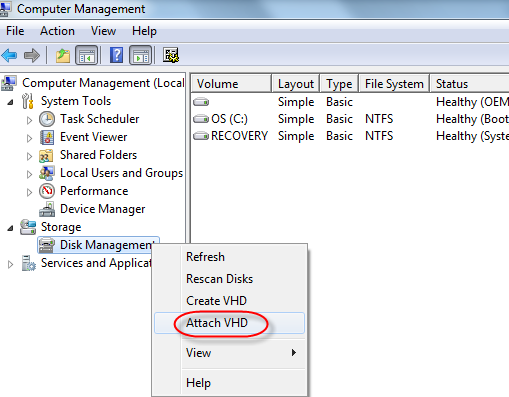Choose Refresh from the context menu
This screenshot has height=397, width=509.
(229, 257)
